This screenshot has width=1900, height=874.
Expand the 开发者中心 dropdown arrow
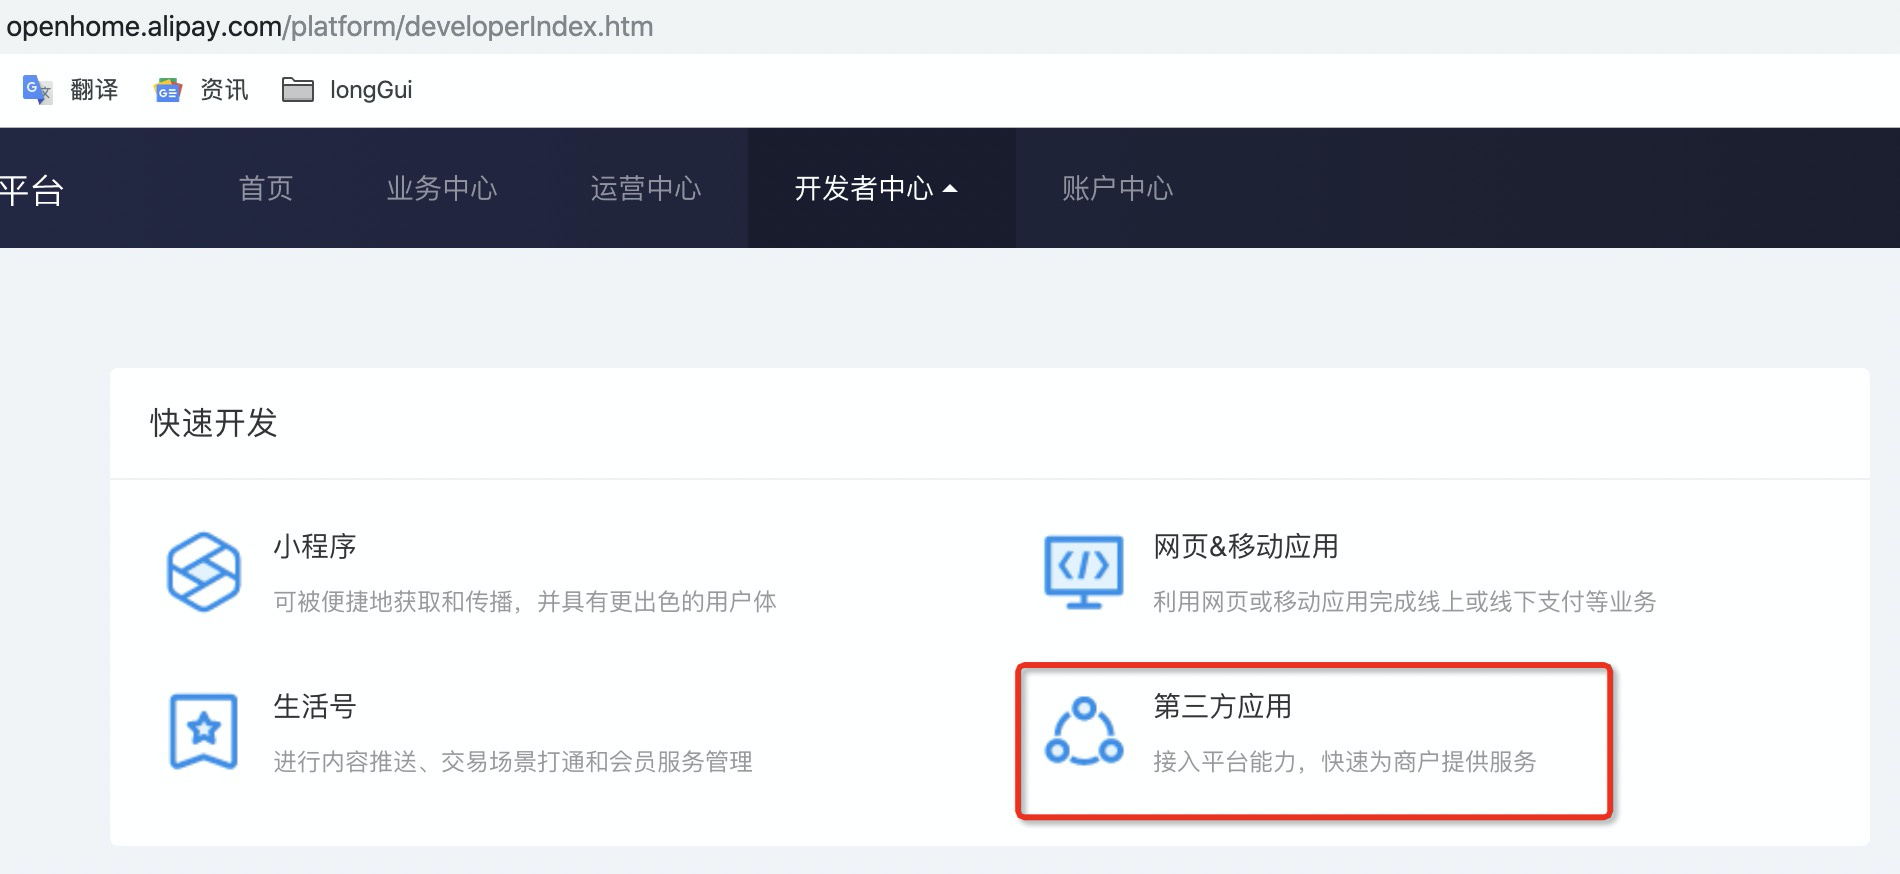click(x=950, y=188)
